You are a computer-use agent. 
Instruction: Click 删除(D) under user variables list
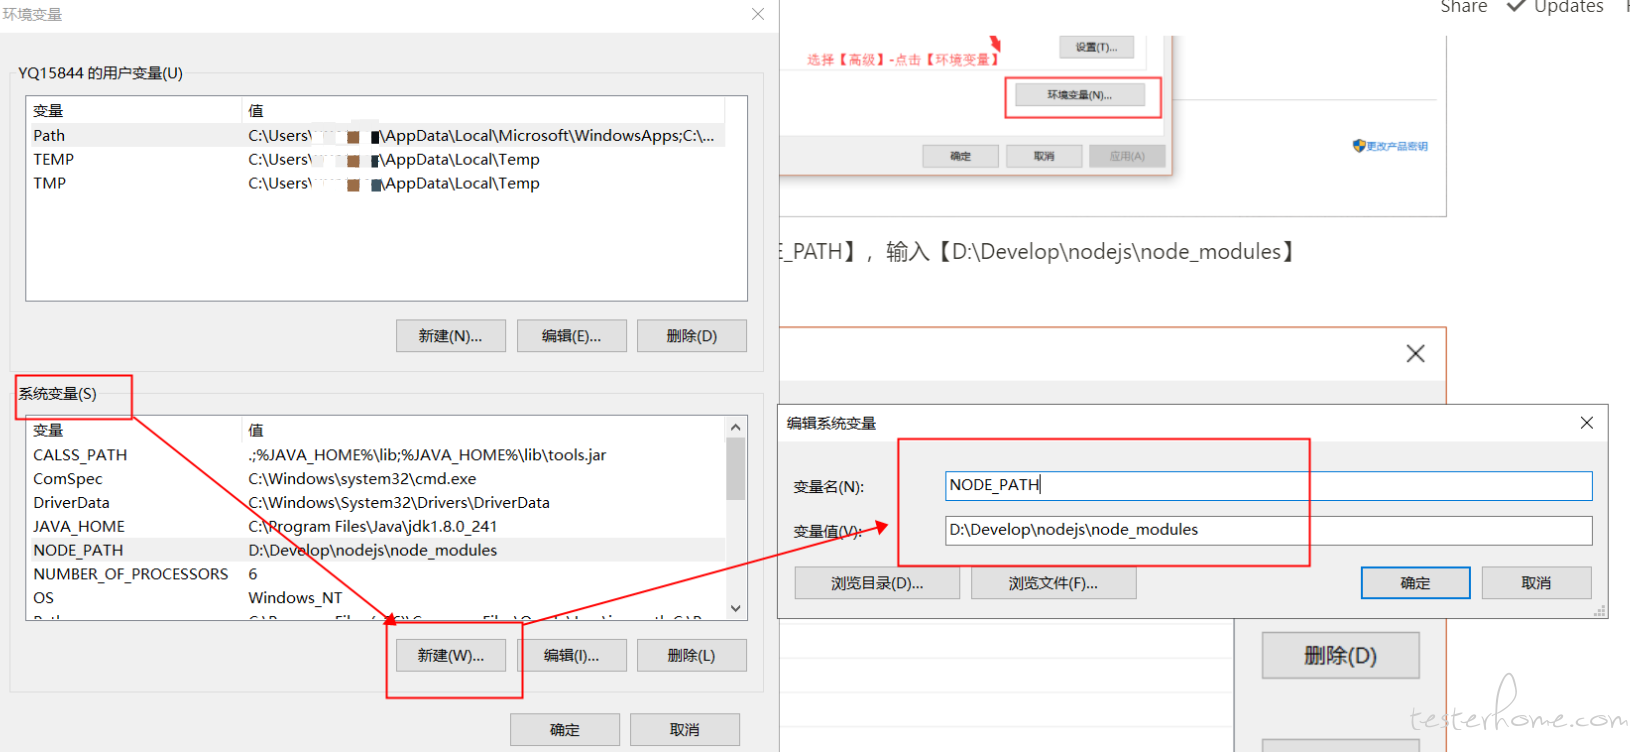[691, 336]
